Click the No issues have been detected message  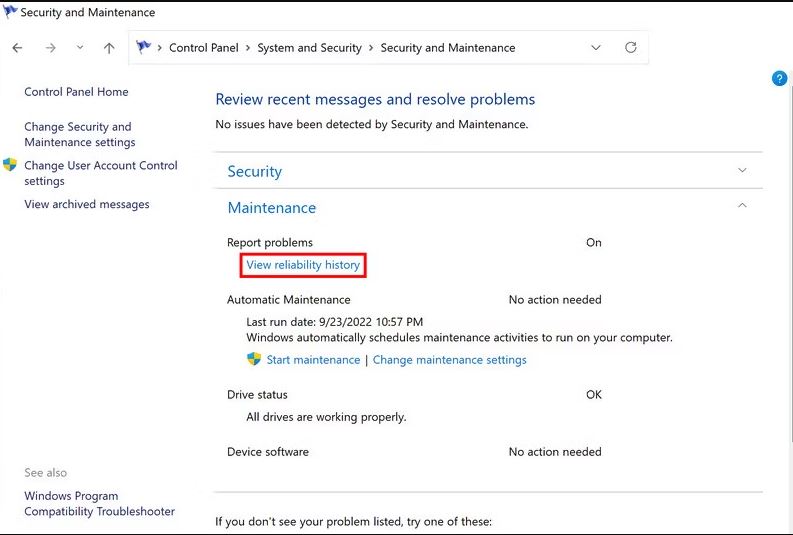[372, 124]
